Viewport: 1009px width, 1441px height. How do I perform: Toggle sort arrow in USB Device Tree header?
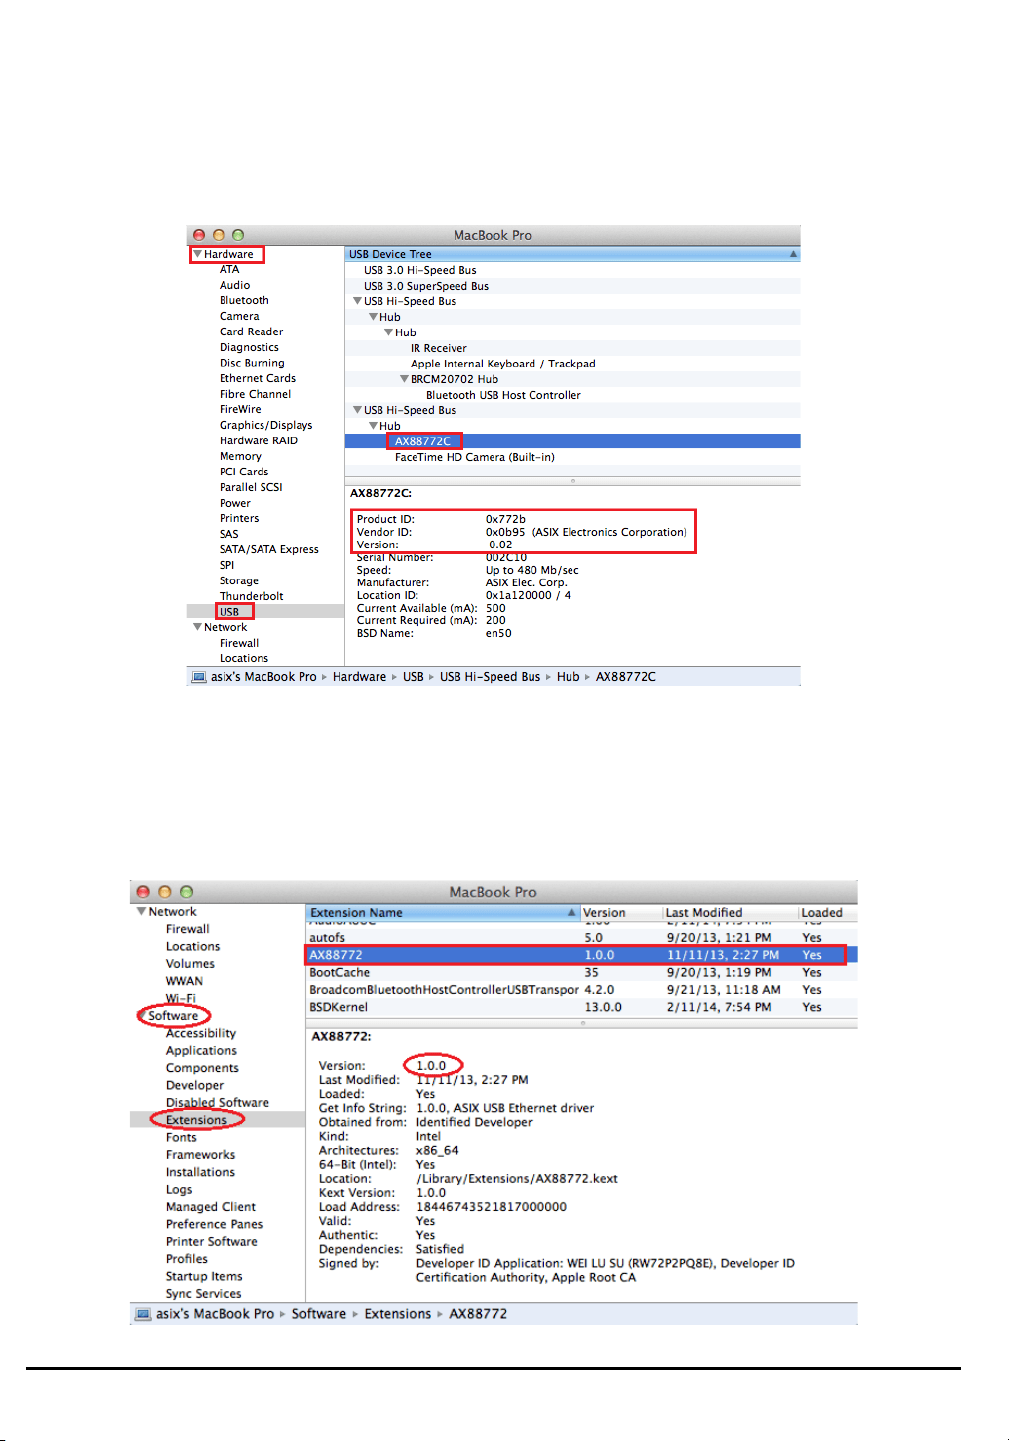tap(793, 254)
